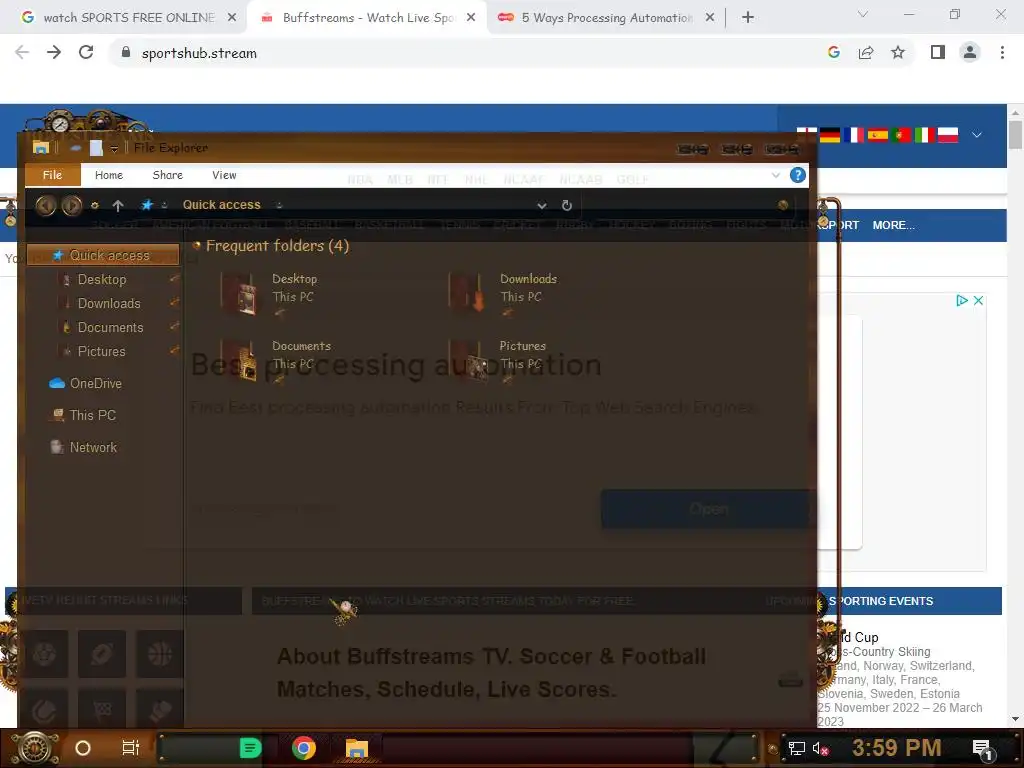Screen dimensions: 1024x768
Task: Select Pictures in the navigation pane
Action: (101, 351)
